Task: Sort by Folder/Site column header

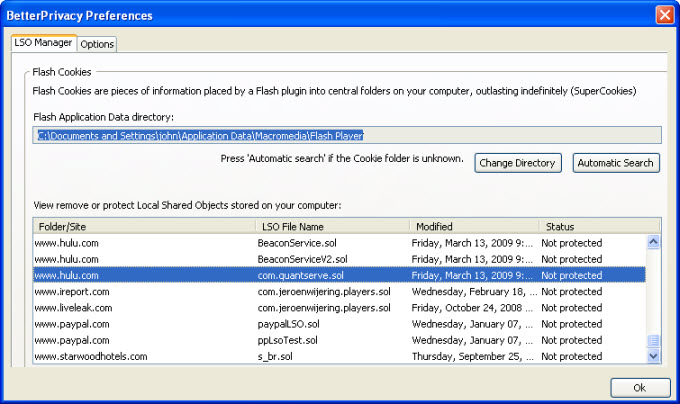Action: [144, 226]
